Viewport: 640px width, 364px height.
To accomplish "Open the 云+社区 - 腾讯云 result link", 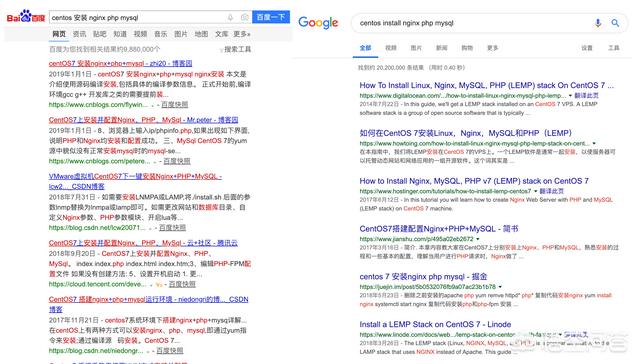I will tap(143, 243).
